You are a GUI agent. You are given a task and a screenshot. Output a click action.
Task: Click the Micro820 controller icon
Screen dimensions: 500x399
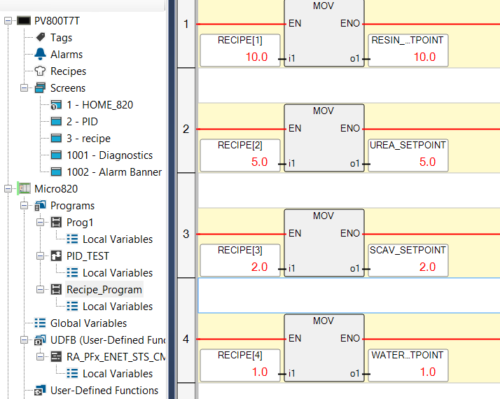(x=24, y=189)
